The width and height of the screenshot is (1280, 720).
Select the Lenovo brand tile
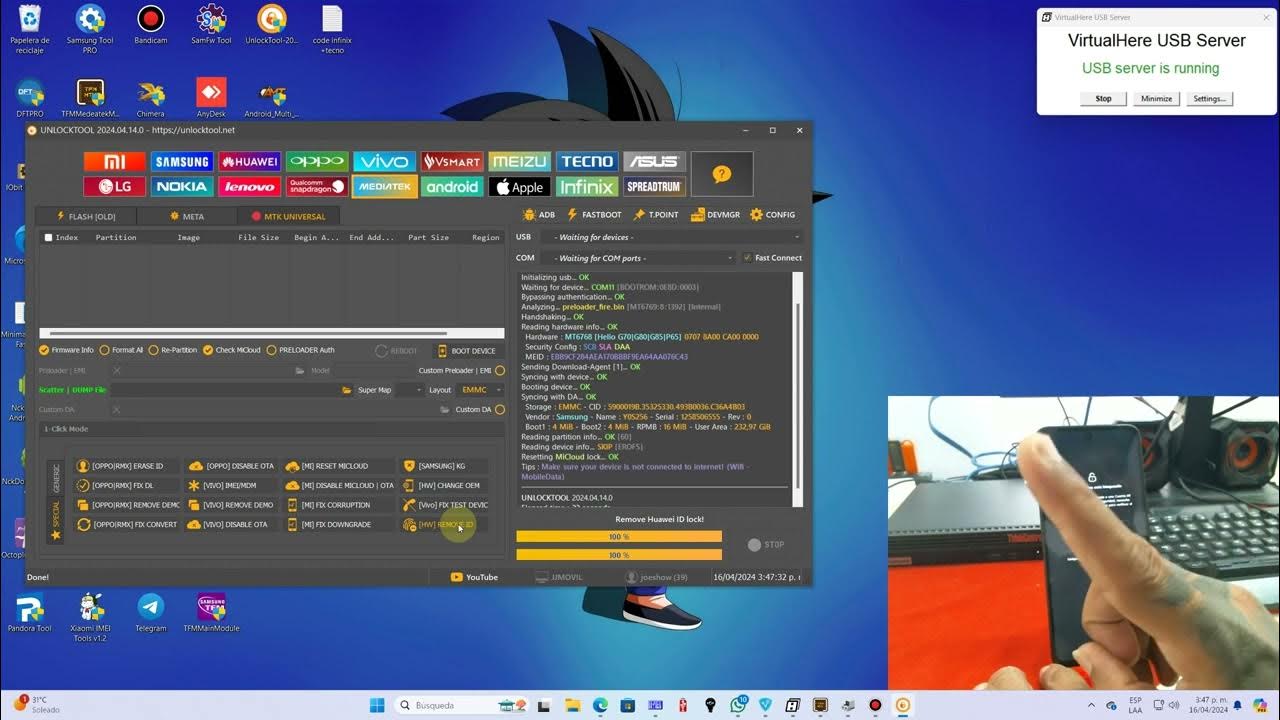point(250,187)
